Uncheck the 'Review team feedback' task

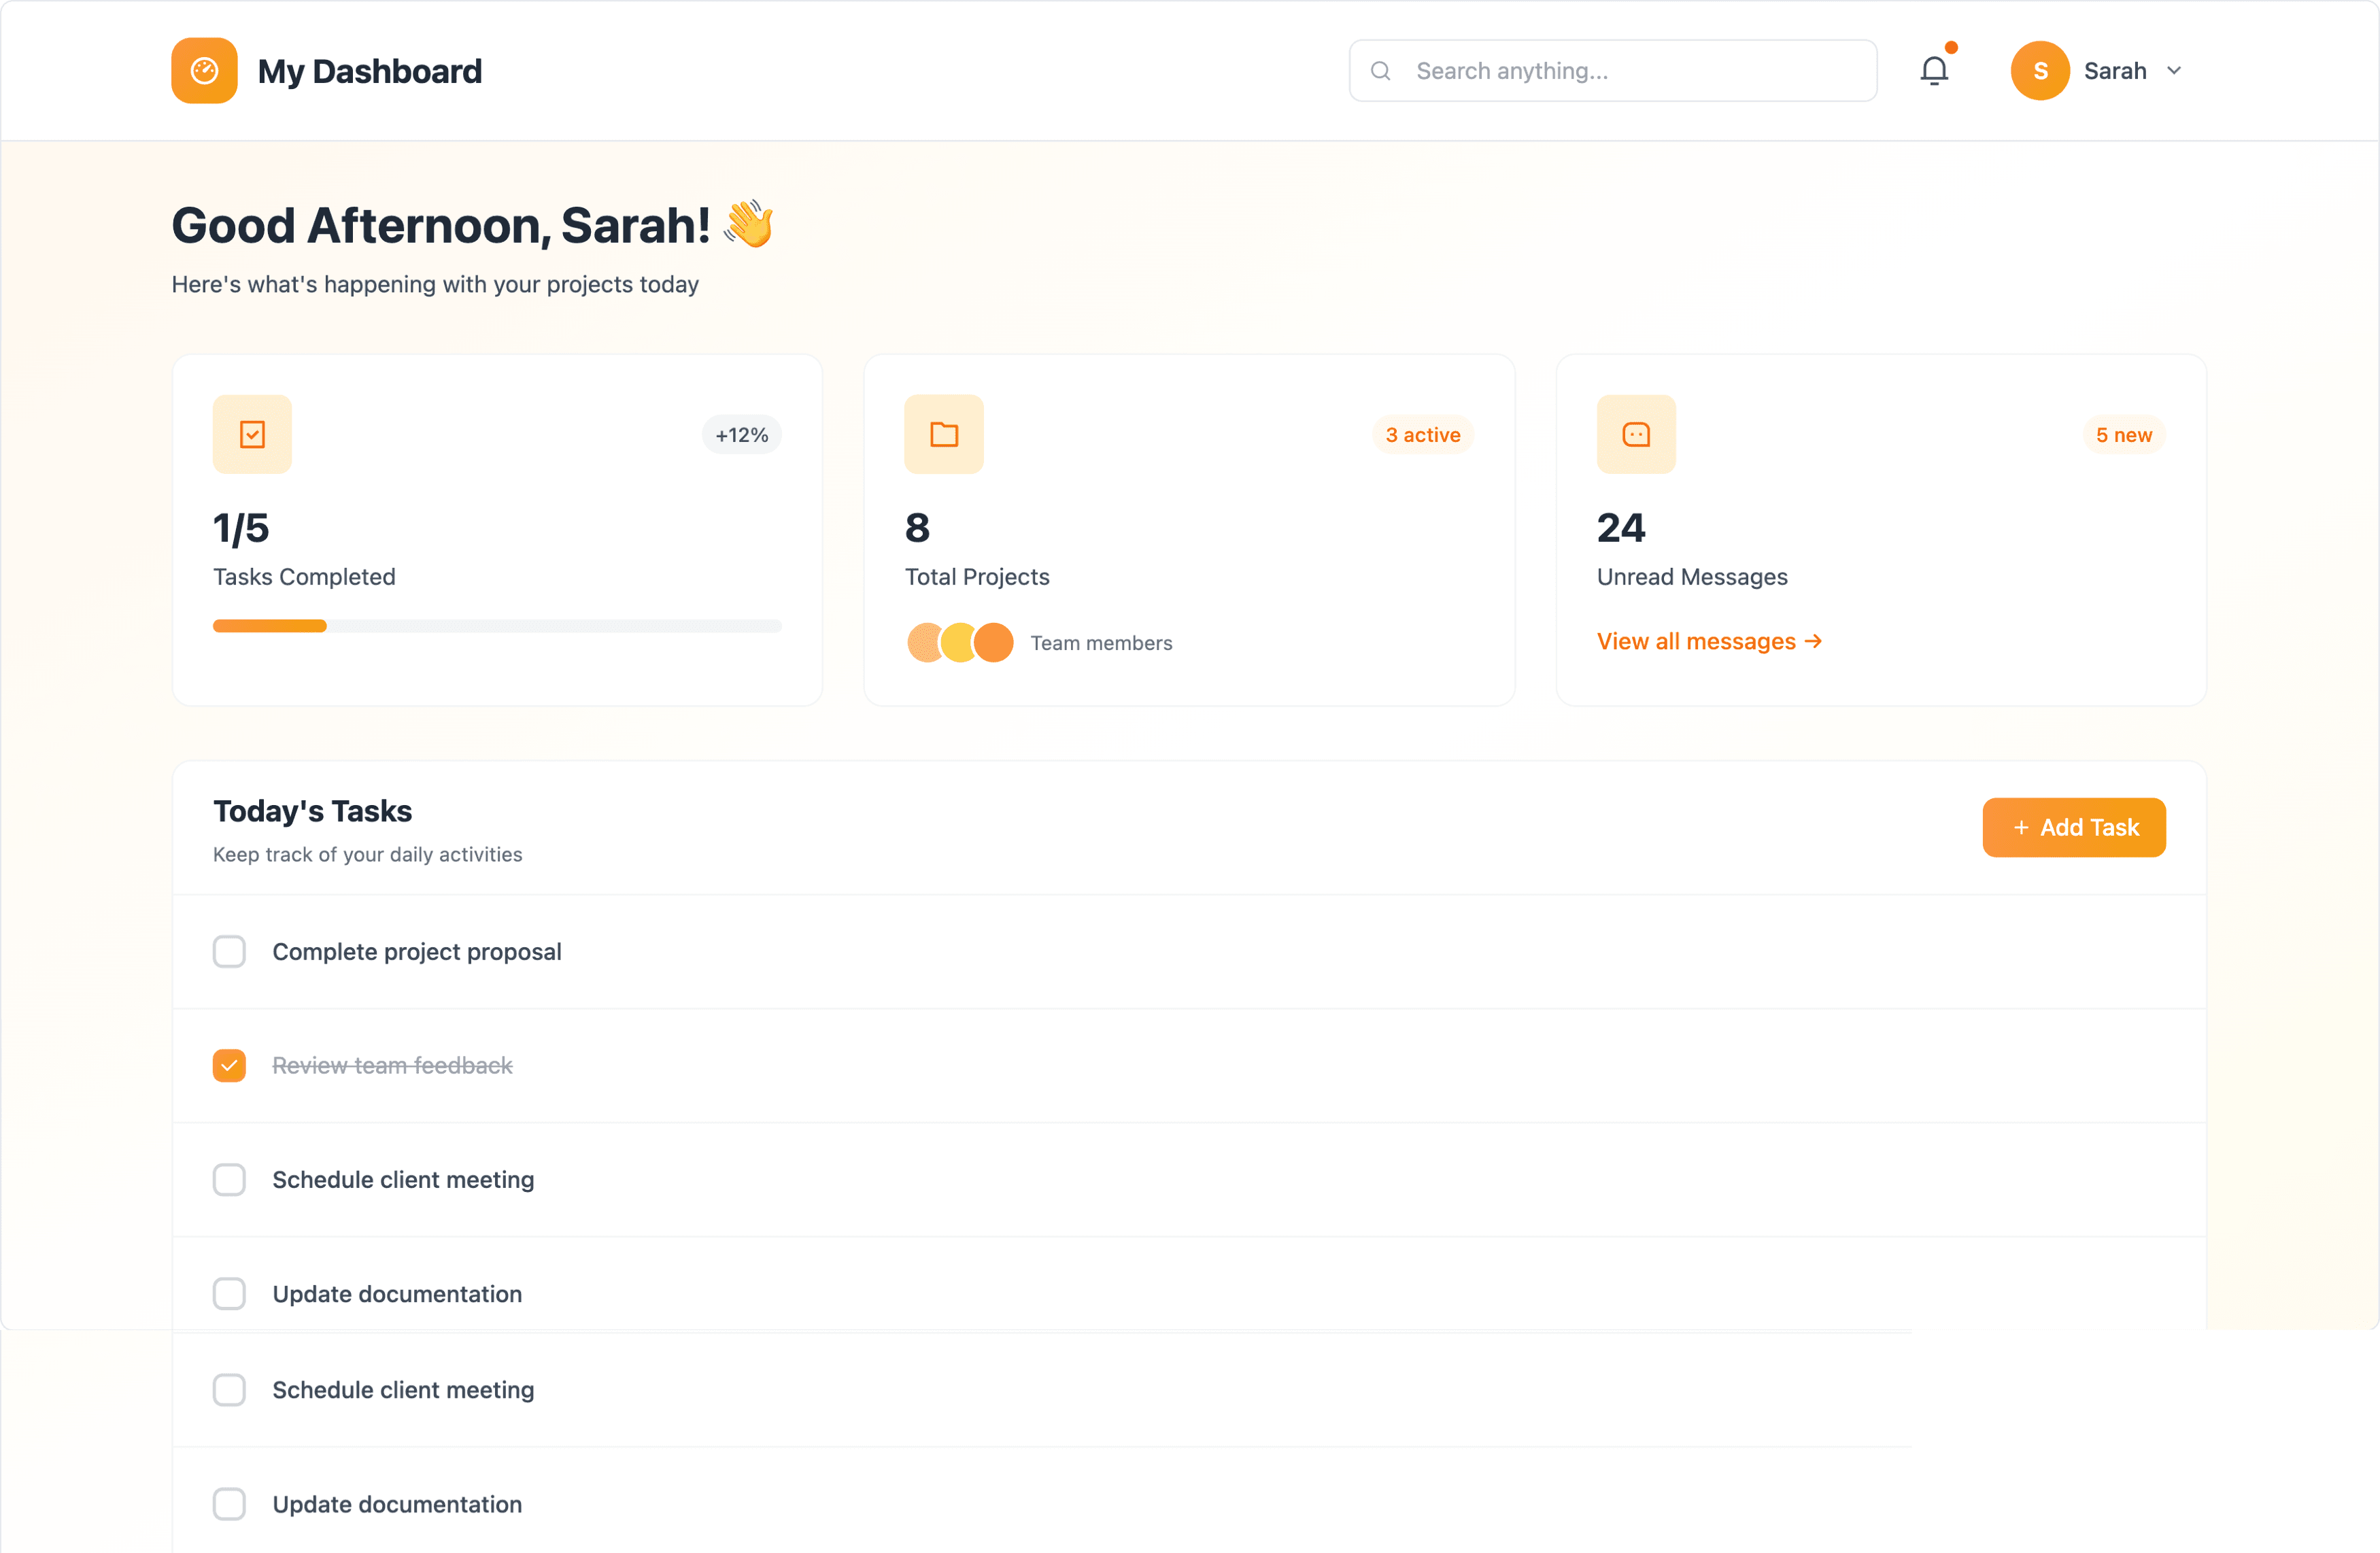(229, 1065)
